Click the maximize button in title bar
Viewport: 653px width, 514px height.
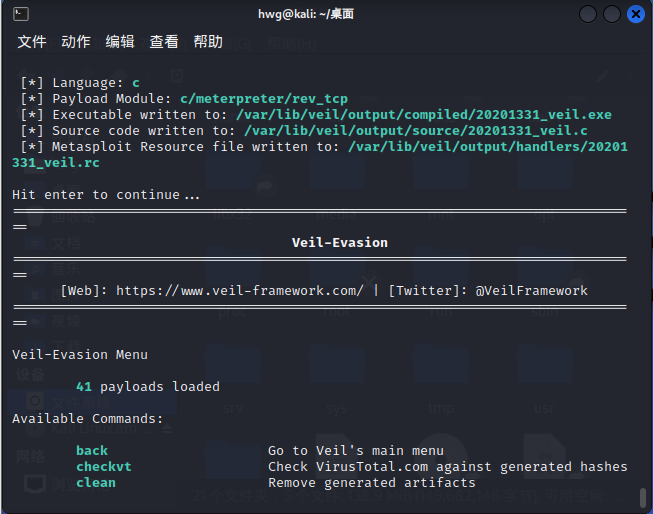(611, 14)
